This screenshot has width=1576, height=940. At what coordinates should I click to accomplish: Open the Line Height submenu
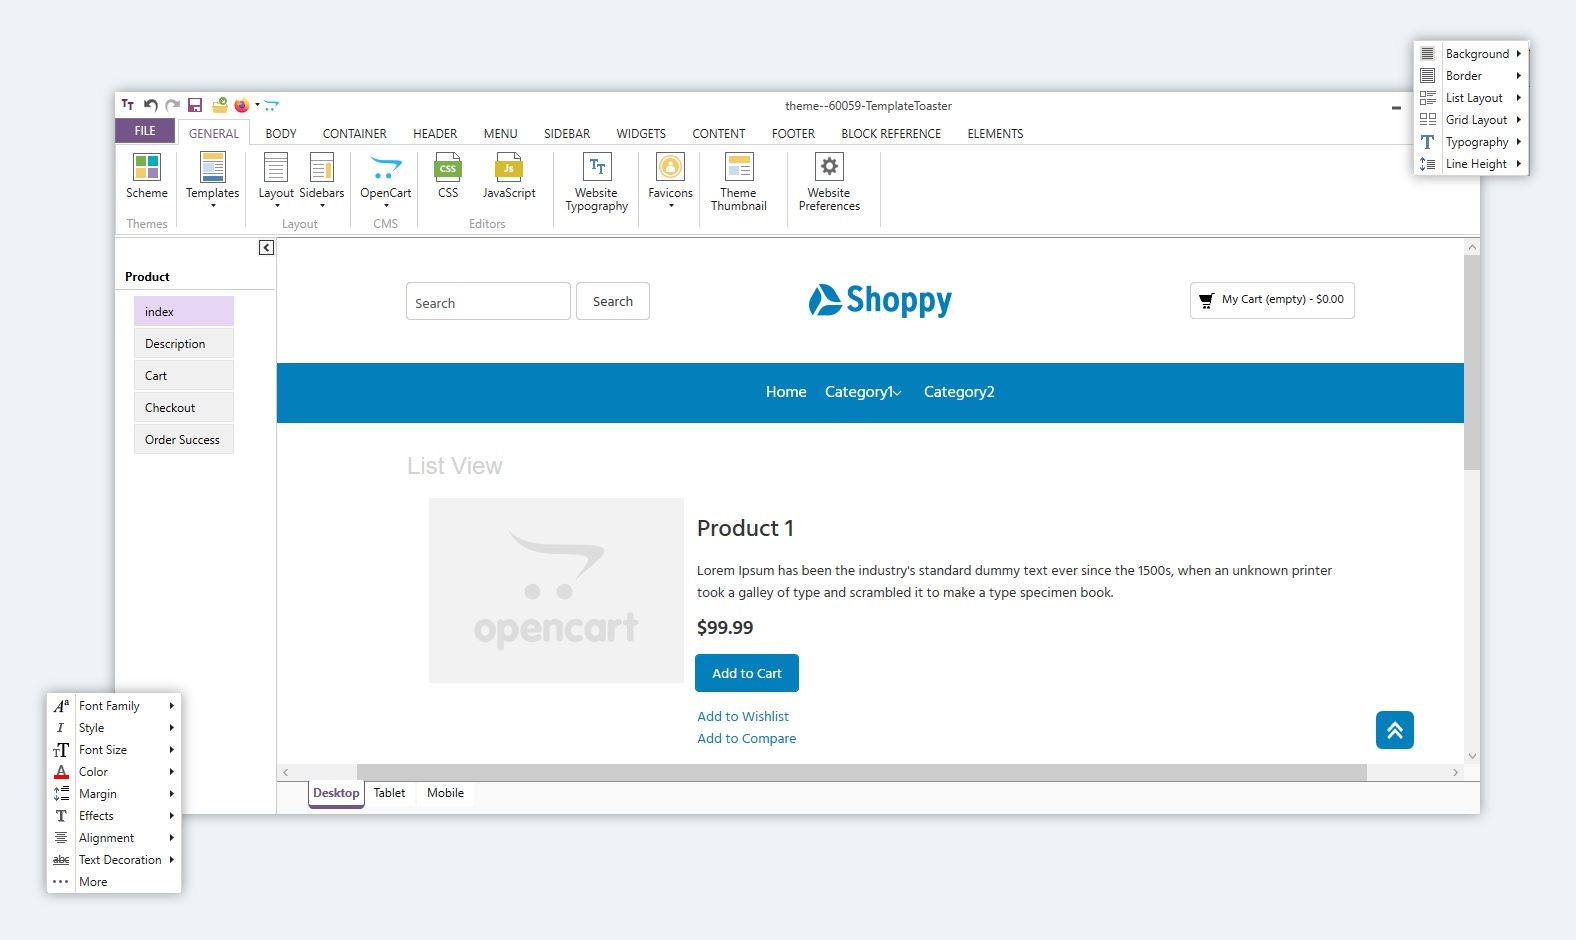point(1471,164)
